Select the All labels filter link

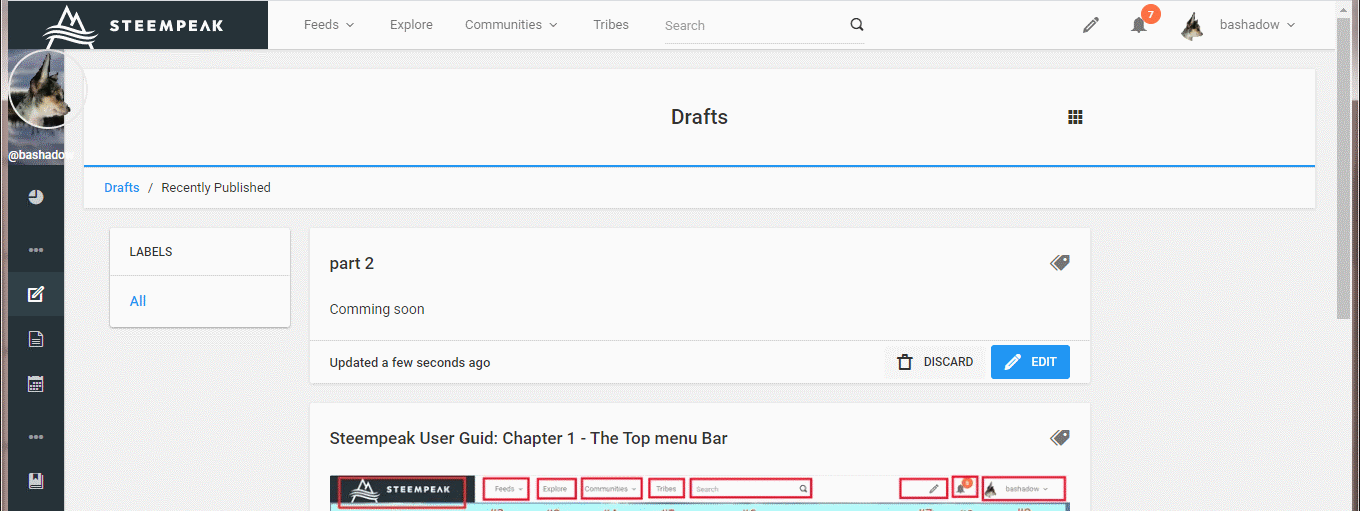(x=138, y=301)
